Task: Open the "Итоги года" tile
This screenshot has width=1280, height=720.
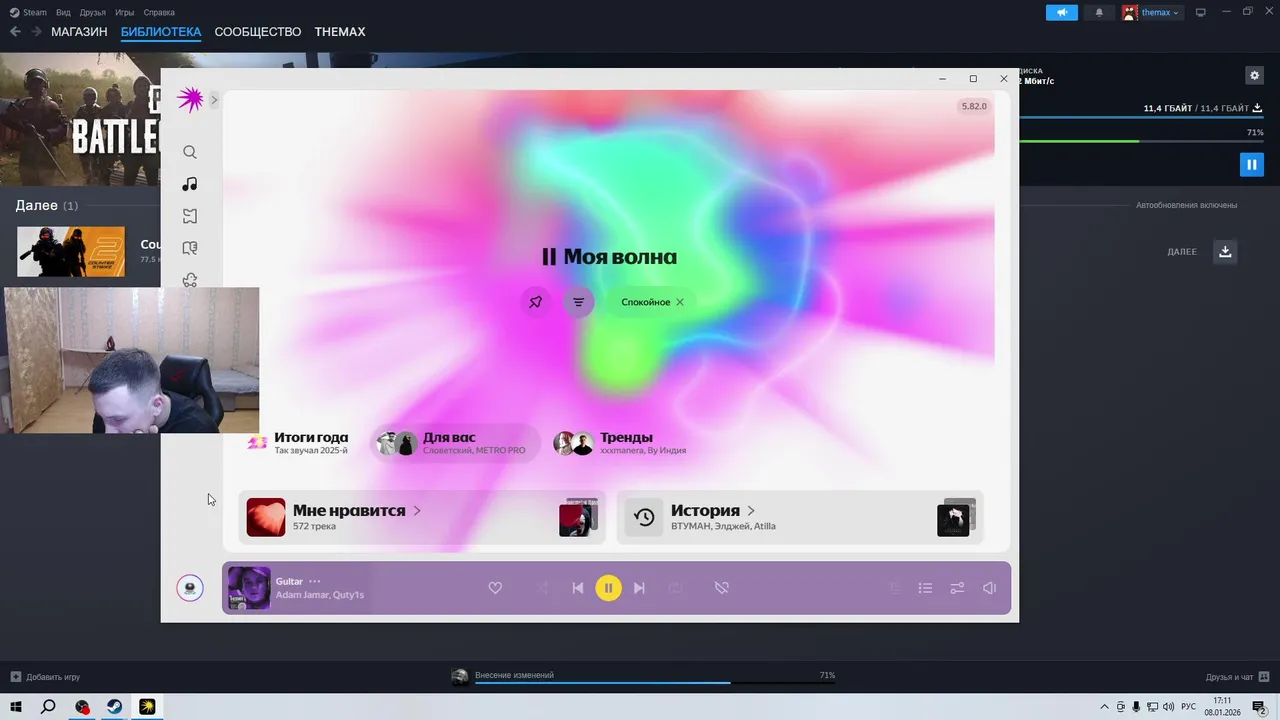Action: click(x=299, y=443)
